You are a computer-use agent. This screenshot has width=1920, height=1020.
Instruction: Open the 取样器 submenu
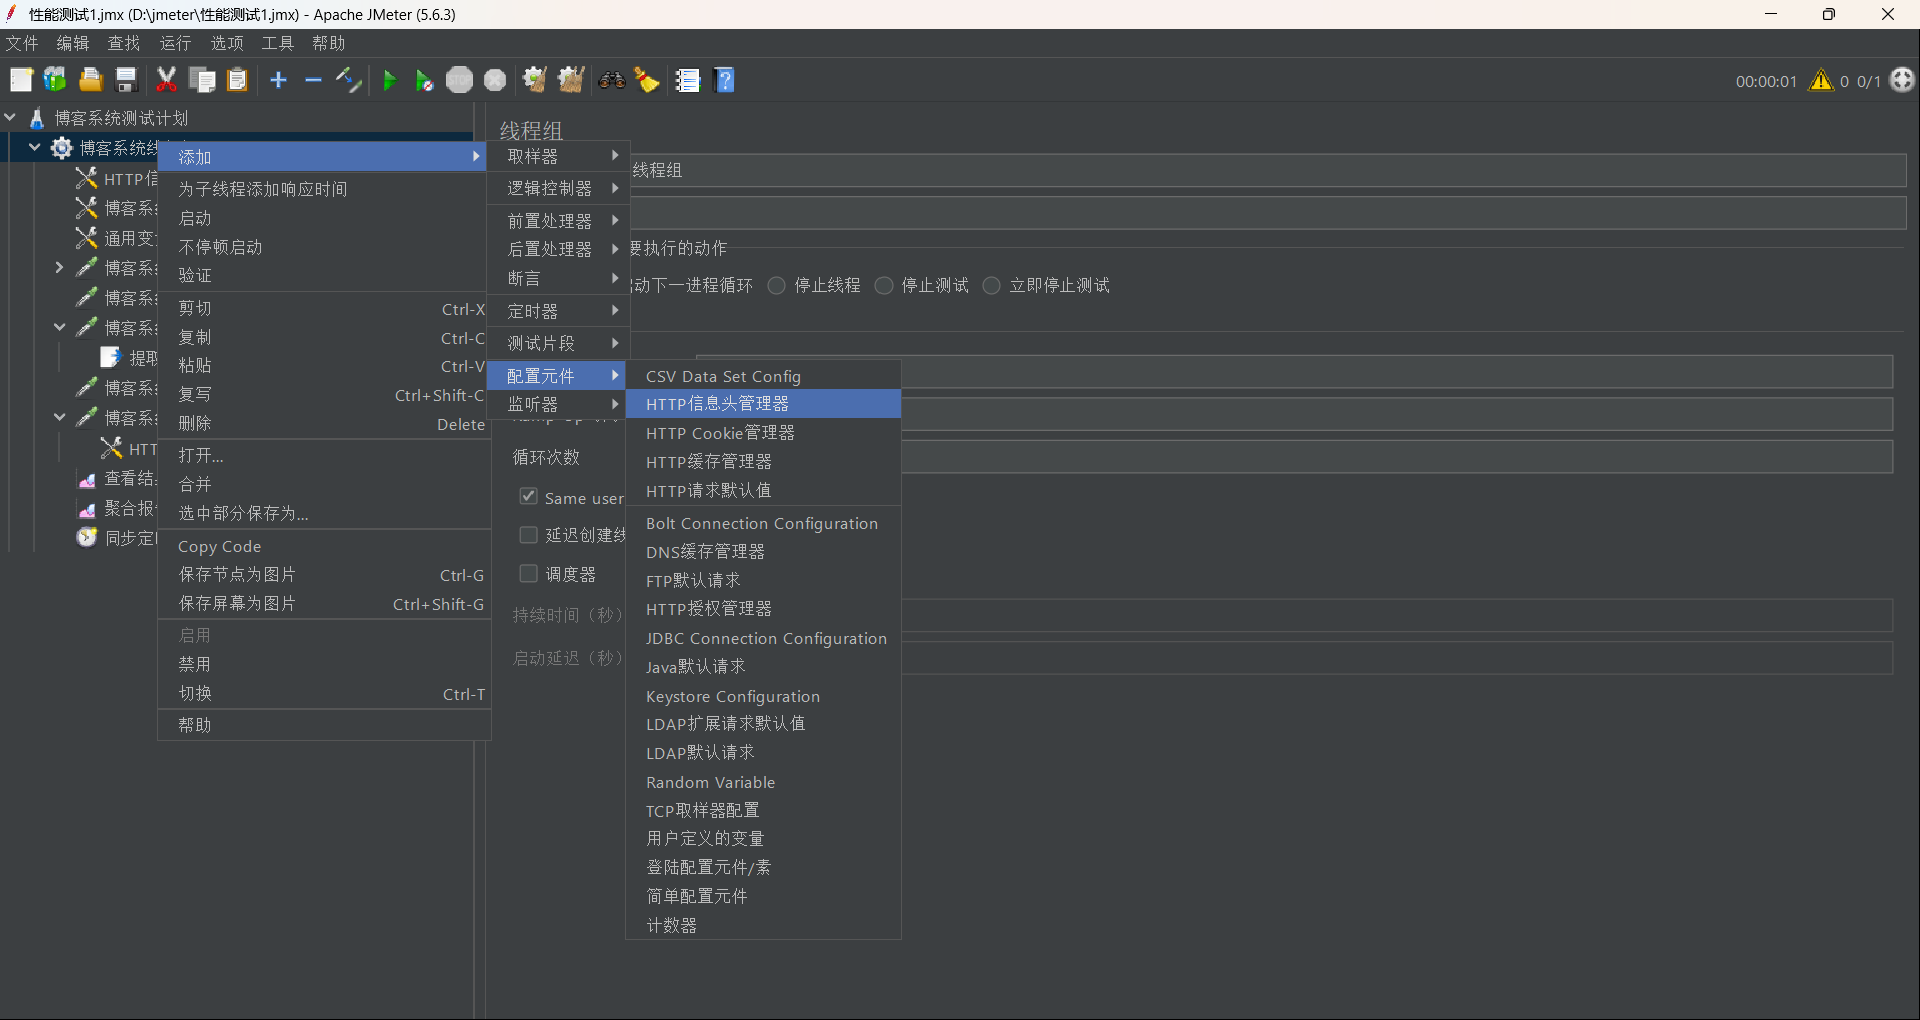(x=558, y=156)
